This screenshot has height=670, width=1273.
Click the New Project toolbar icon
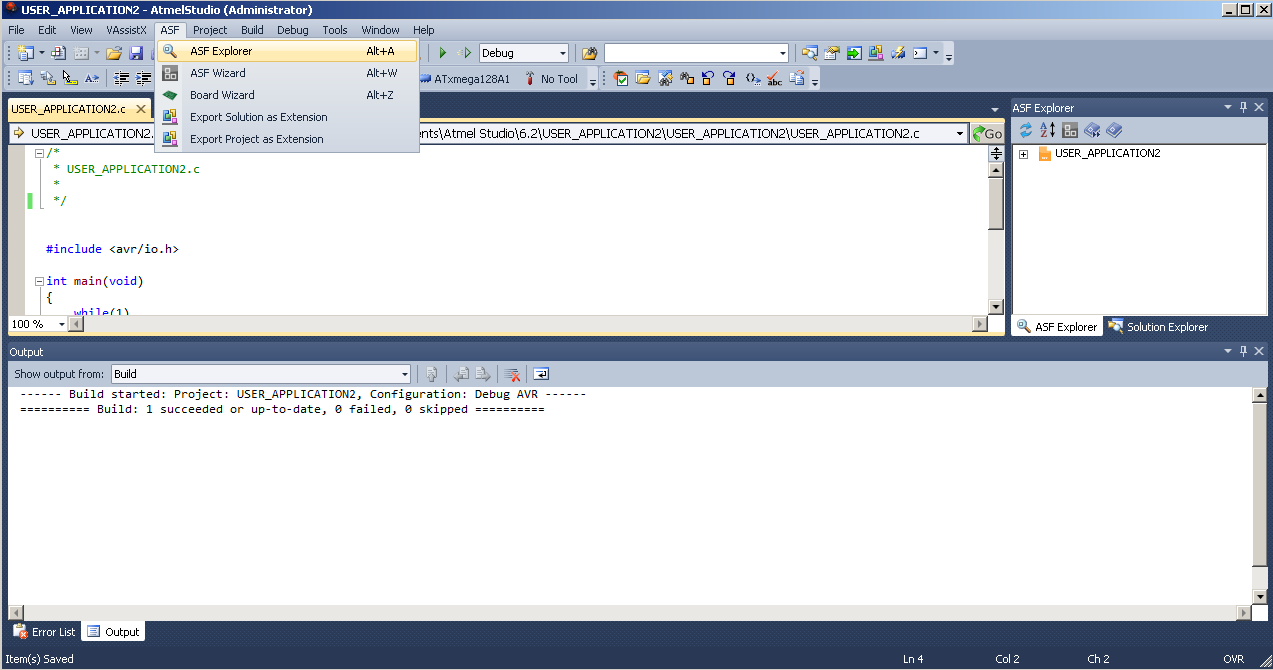coord(25,53)
